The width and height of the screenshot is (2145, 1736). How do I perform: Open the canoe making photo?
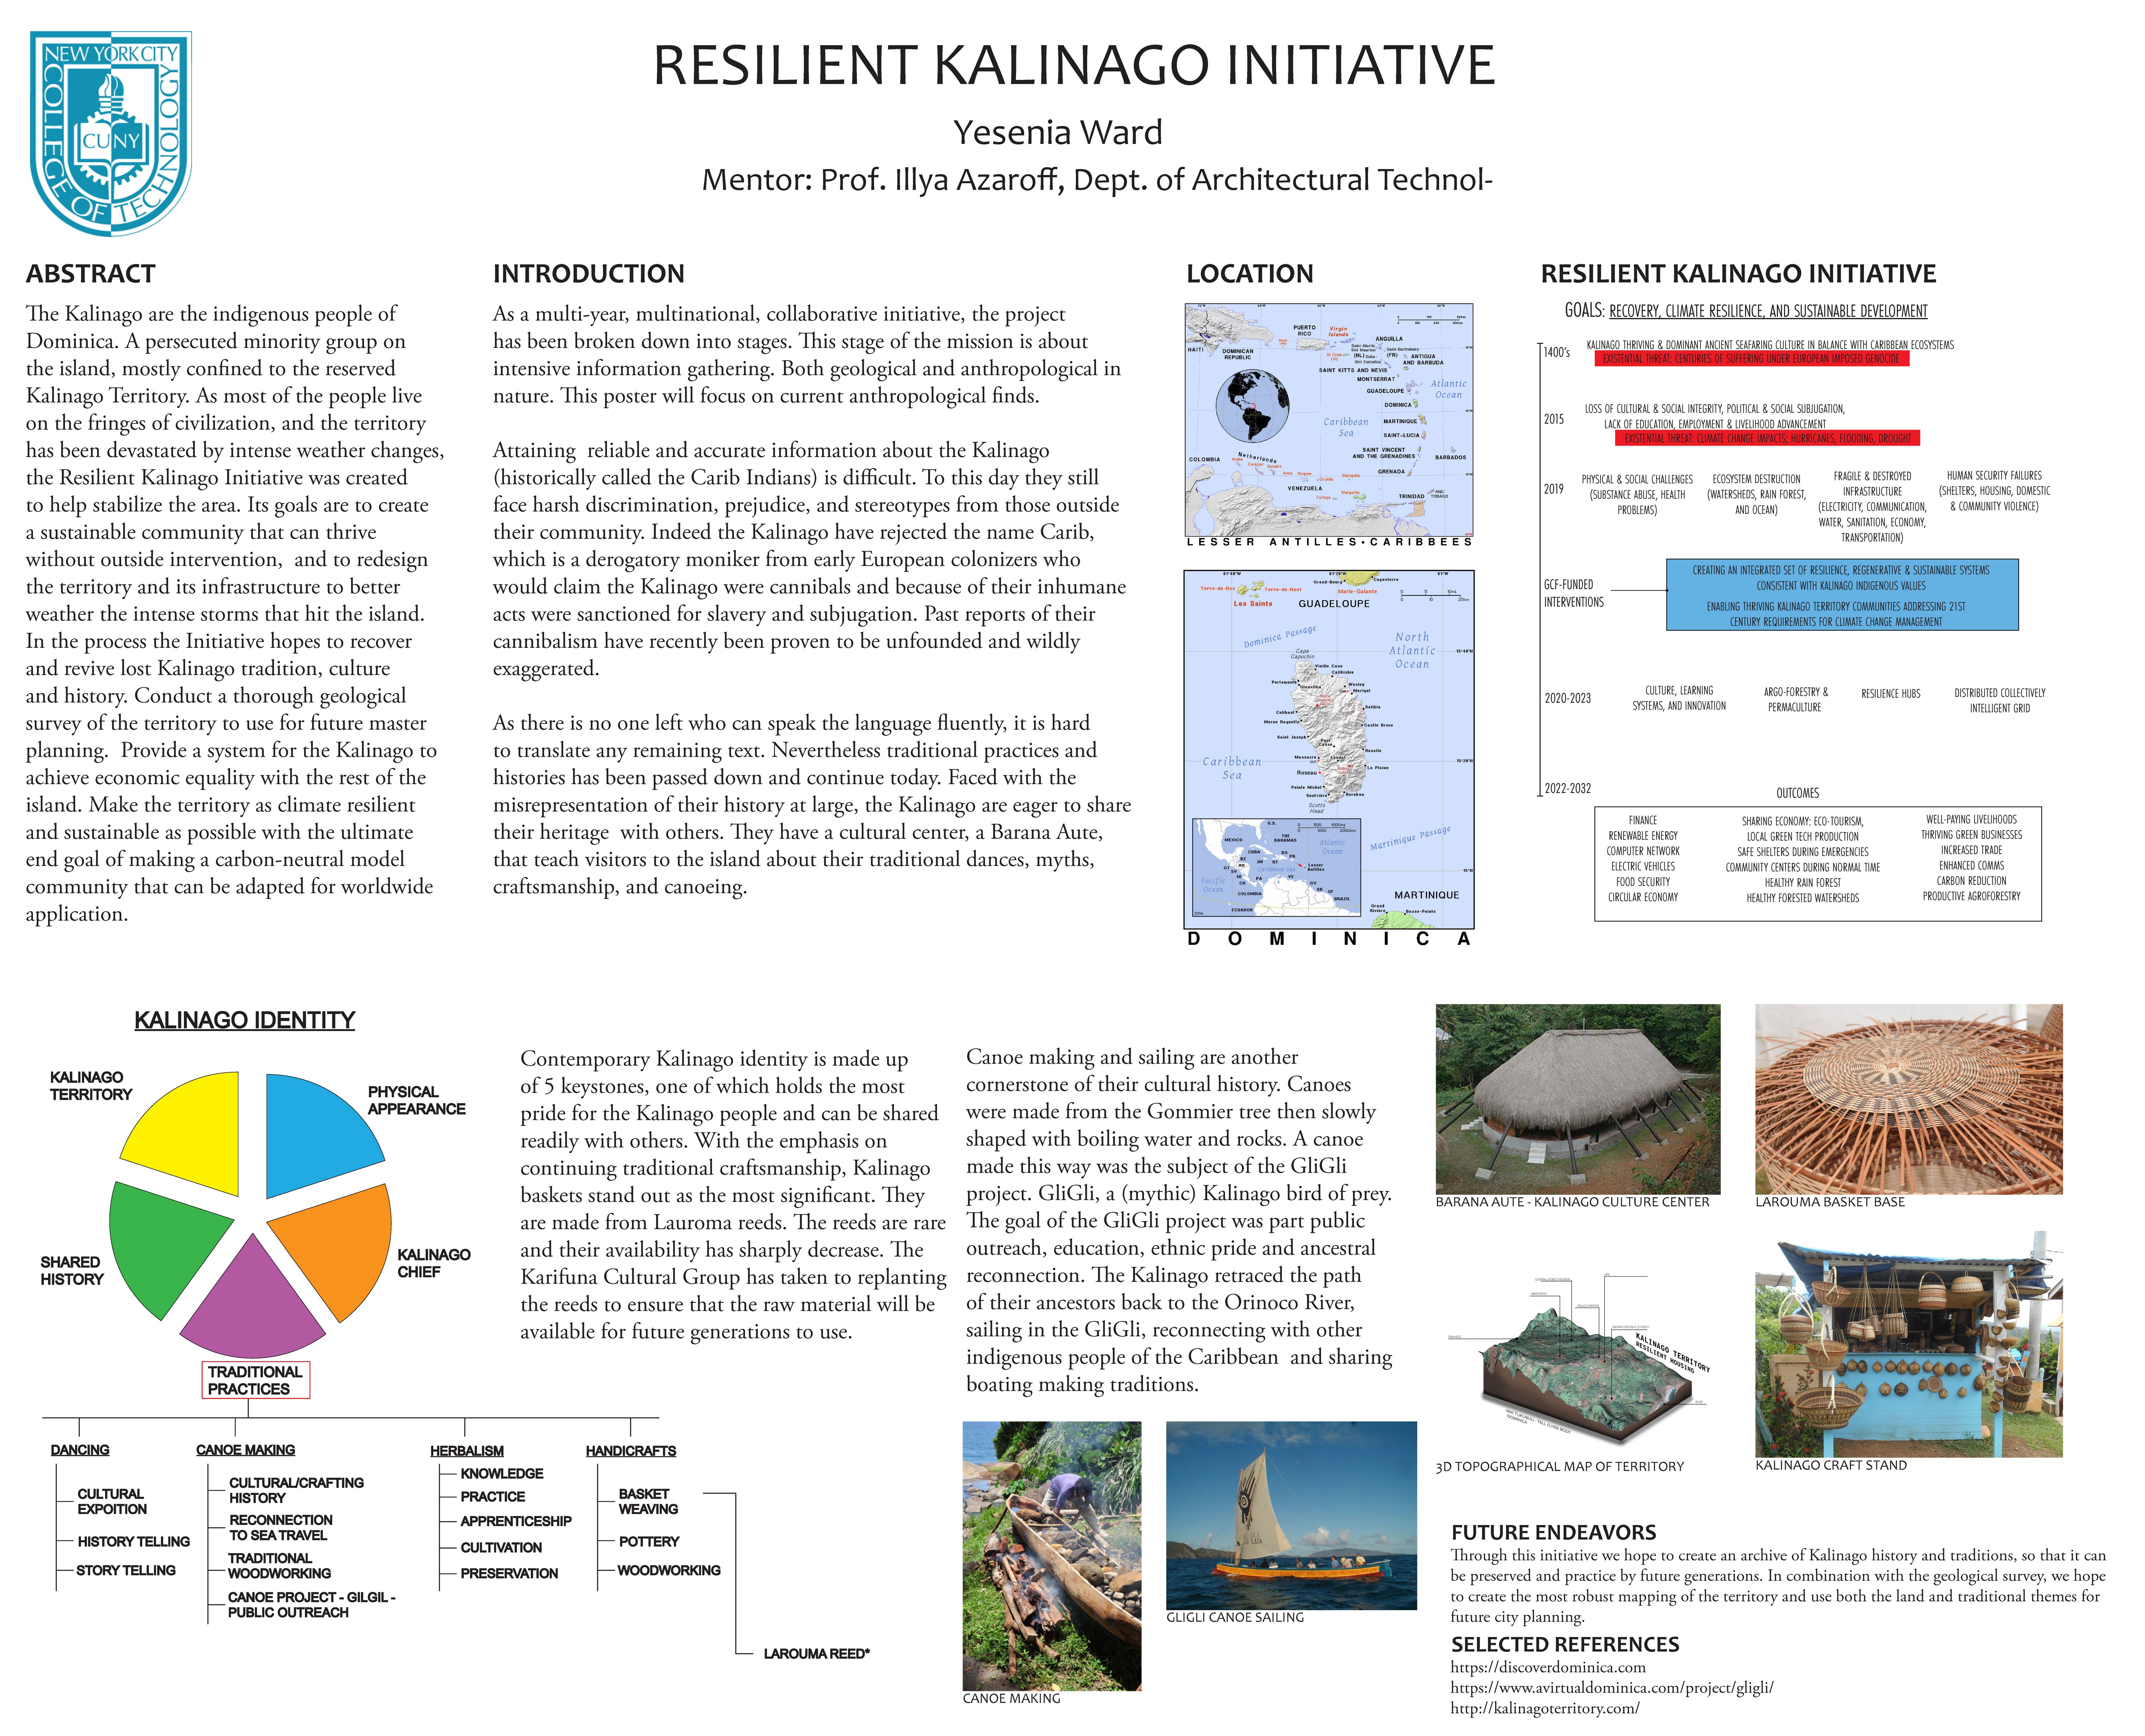click(x=1052, y=1556)
